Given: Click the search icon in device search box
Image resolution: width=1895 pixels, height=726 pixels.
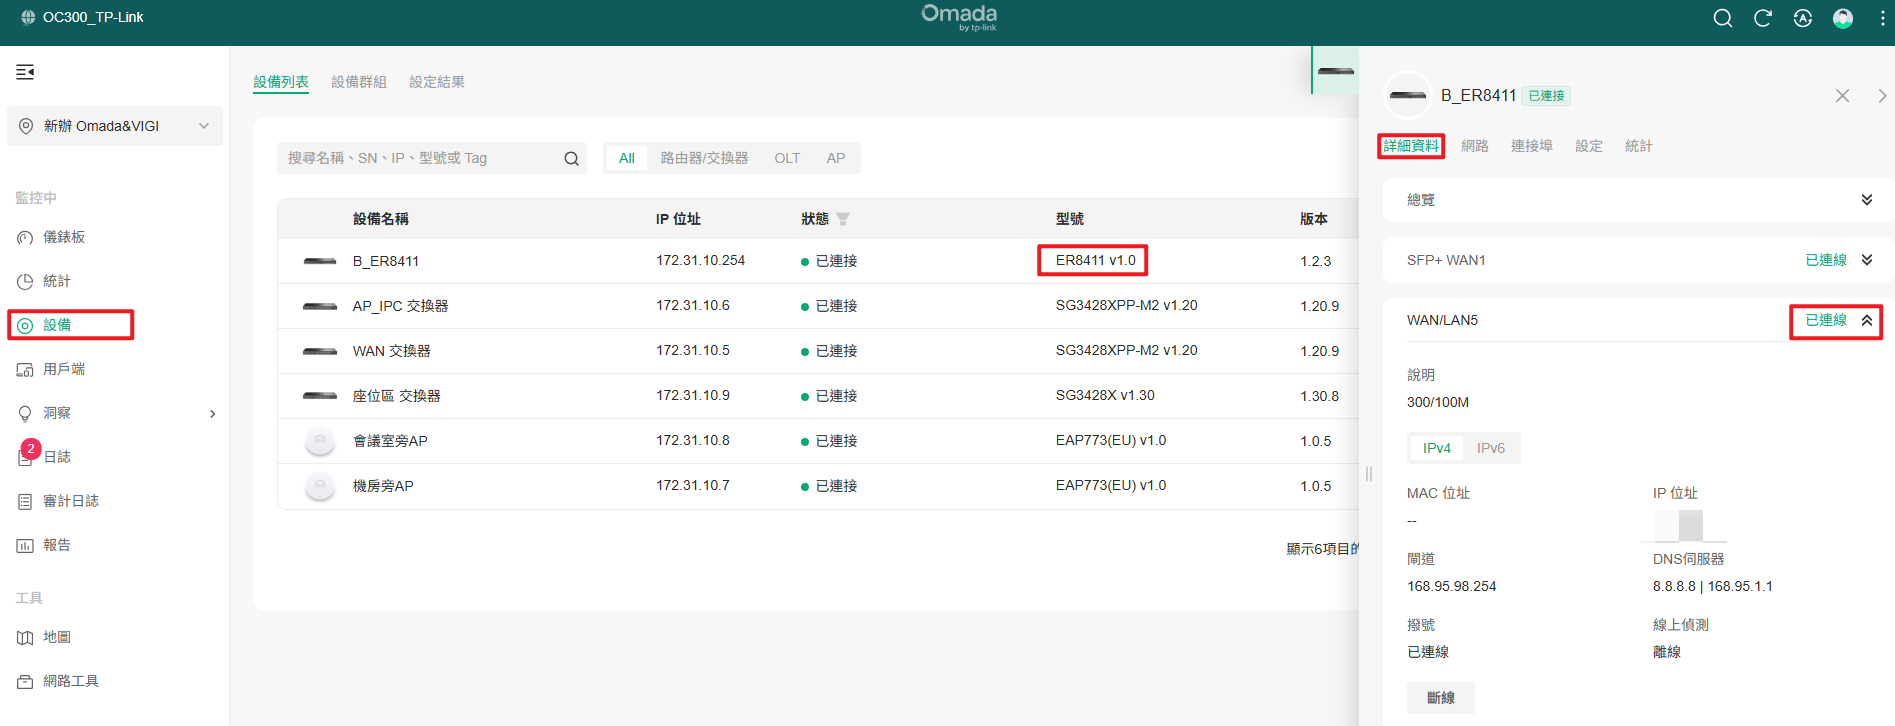Looking at the screenshot, I should [x=571, y=158].
